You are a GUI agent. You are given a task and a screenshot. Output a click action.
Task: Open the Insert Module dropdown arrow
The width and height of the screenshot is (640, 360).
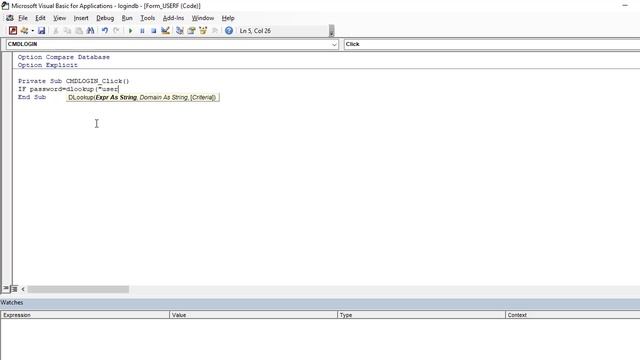pyautogui.click(x=32, y=31)
